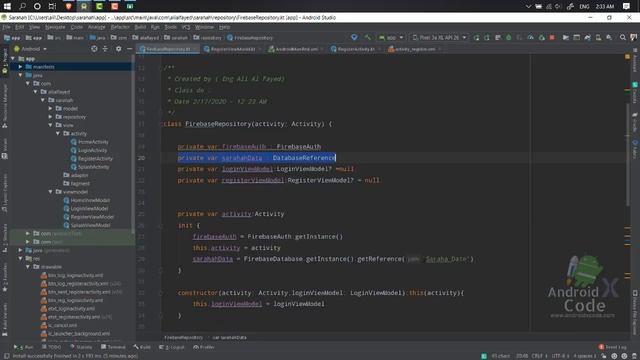Viewport: 640px width, 360px height.
Task: Switch to the AndroidManifest.xml editor tab
Action: [x=296, y=49]
